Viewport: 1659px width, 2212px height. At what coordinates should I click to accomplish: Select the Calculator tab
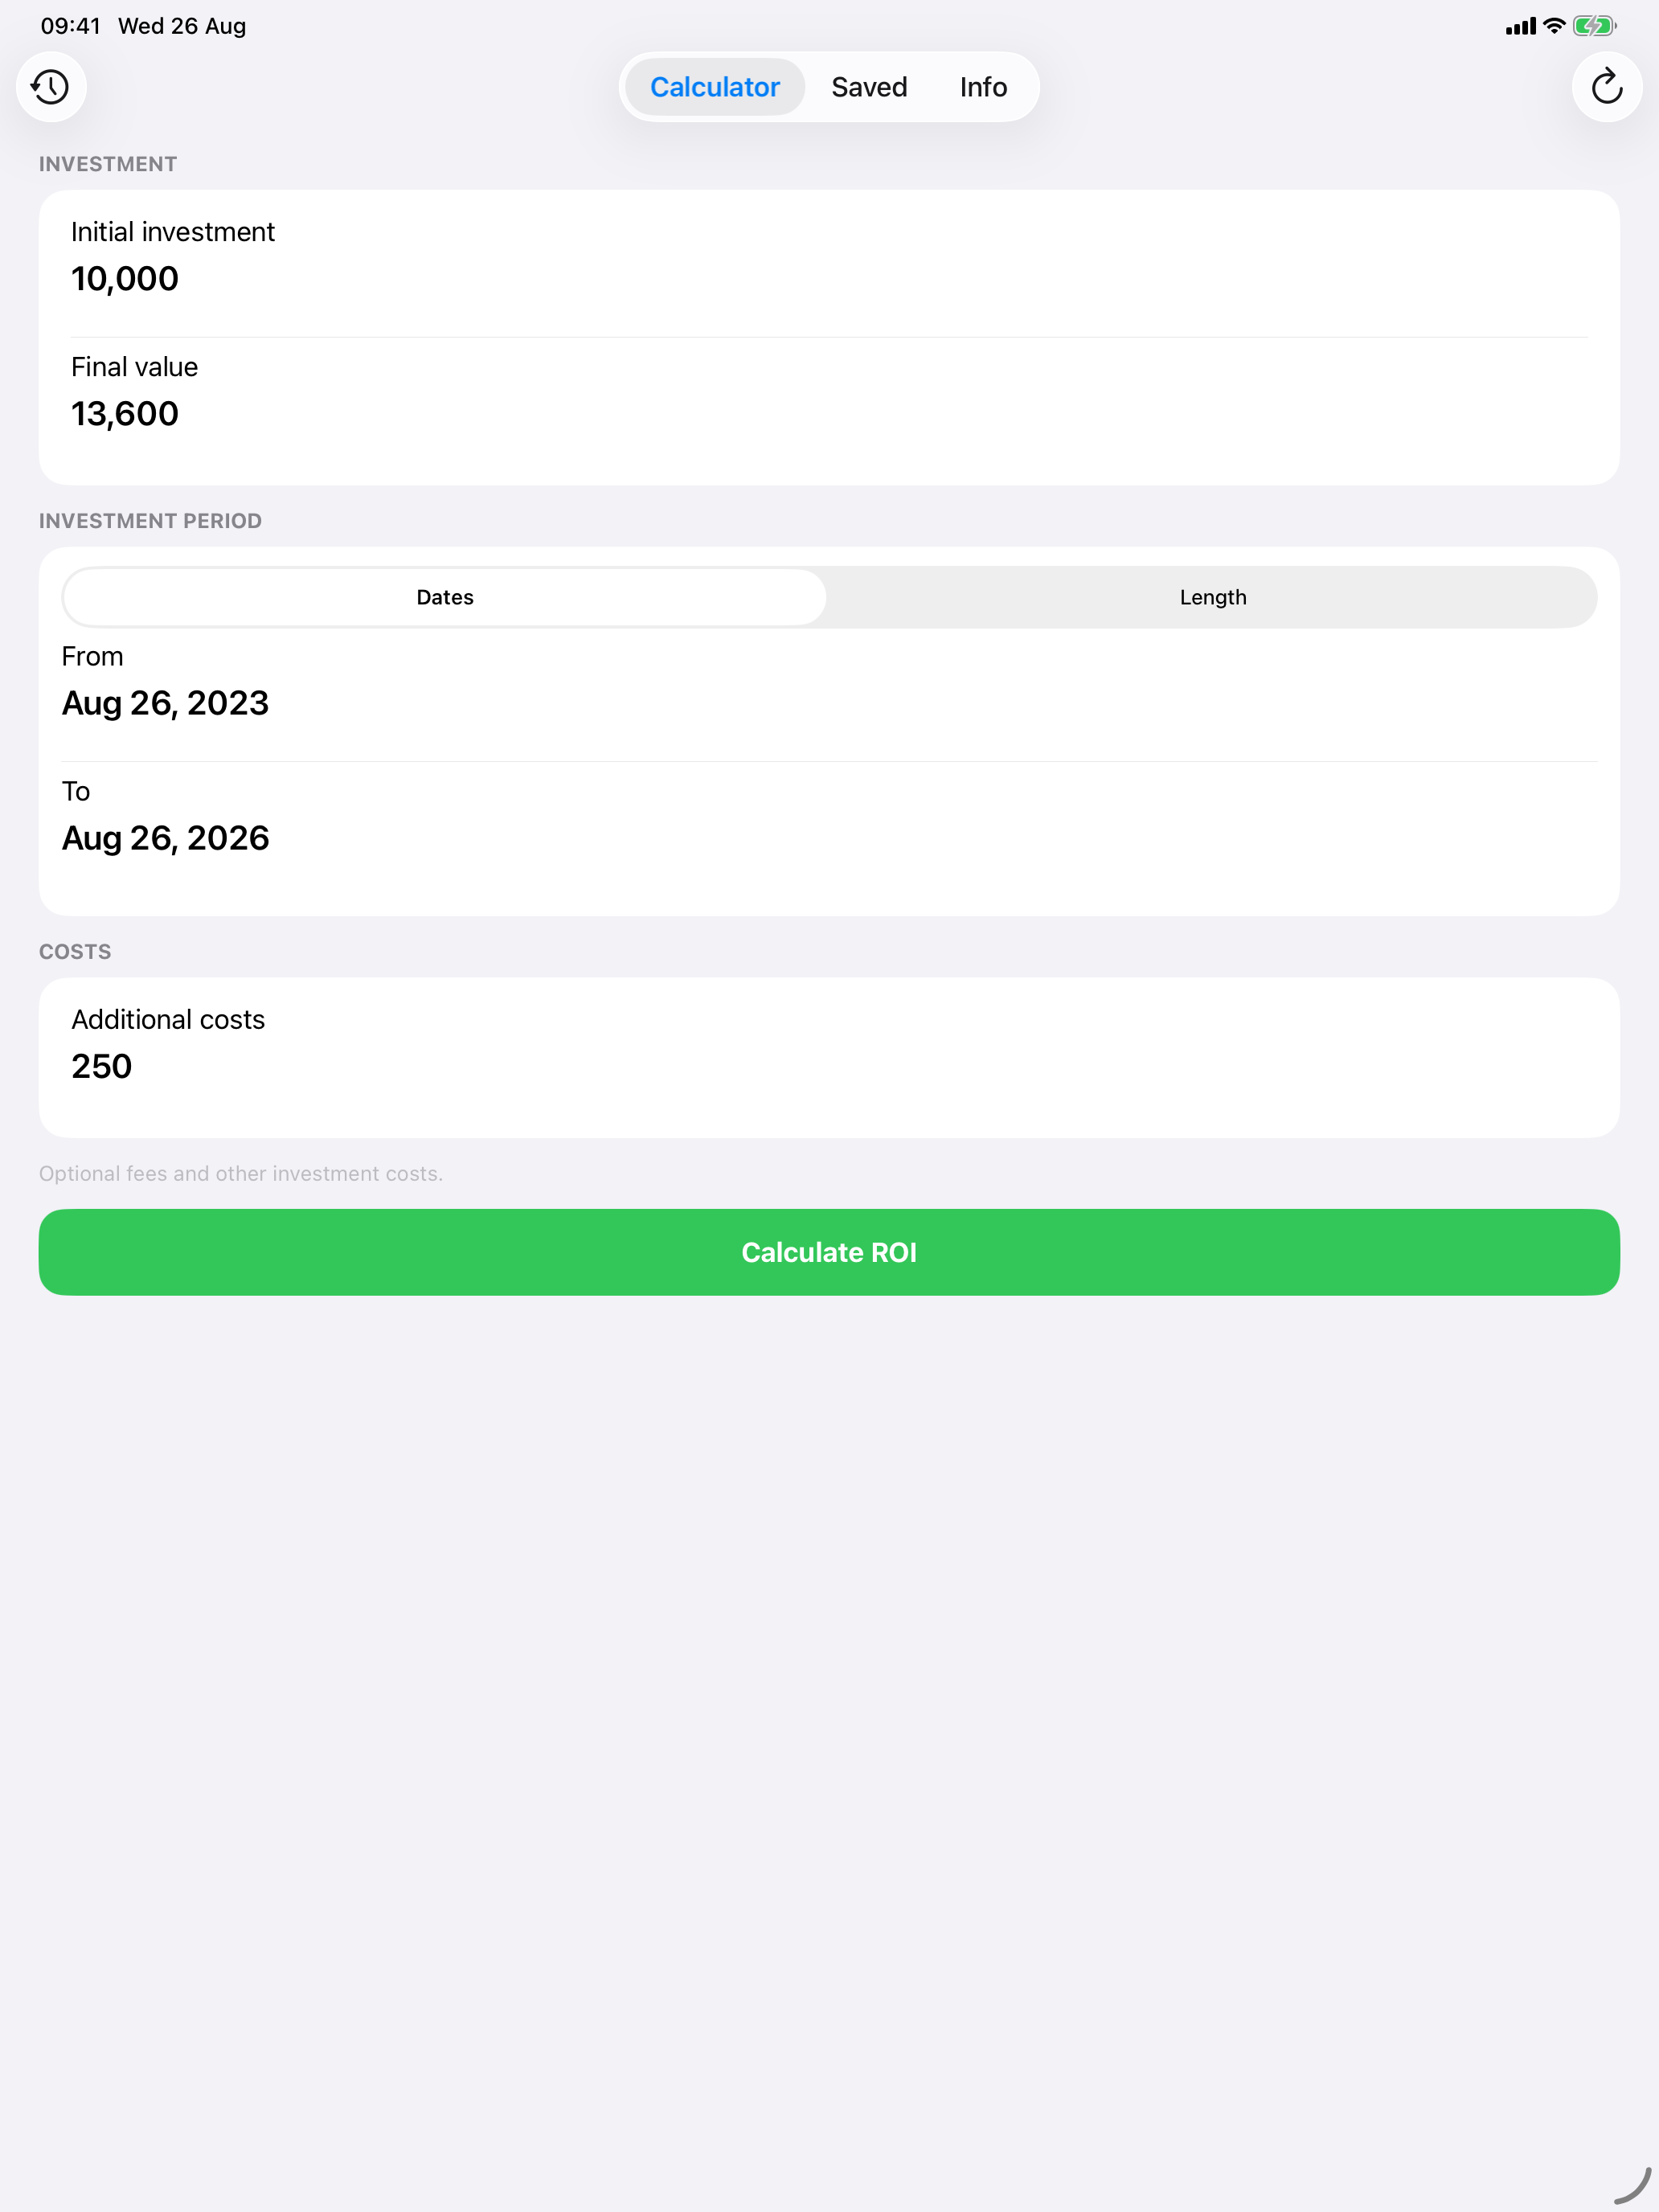[715, 87]
